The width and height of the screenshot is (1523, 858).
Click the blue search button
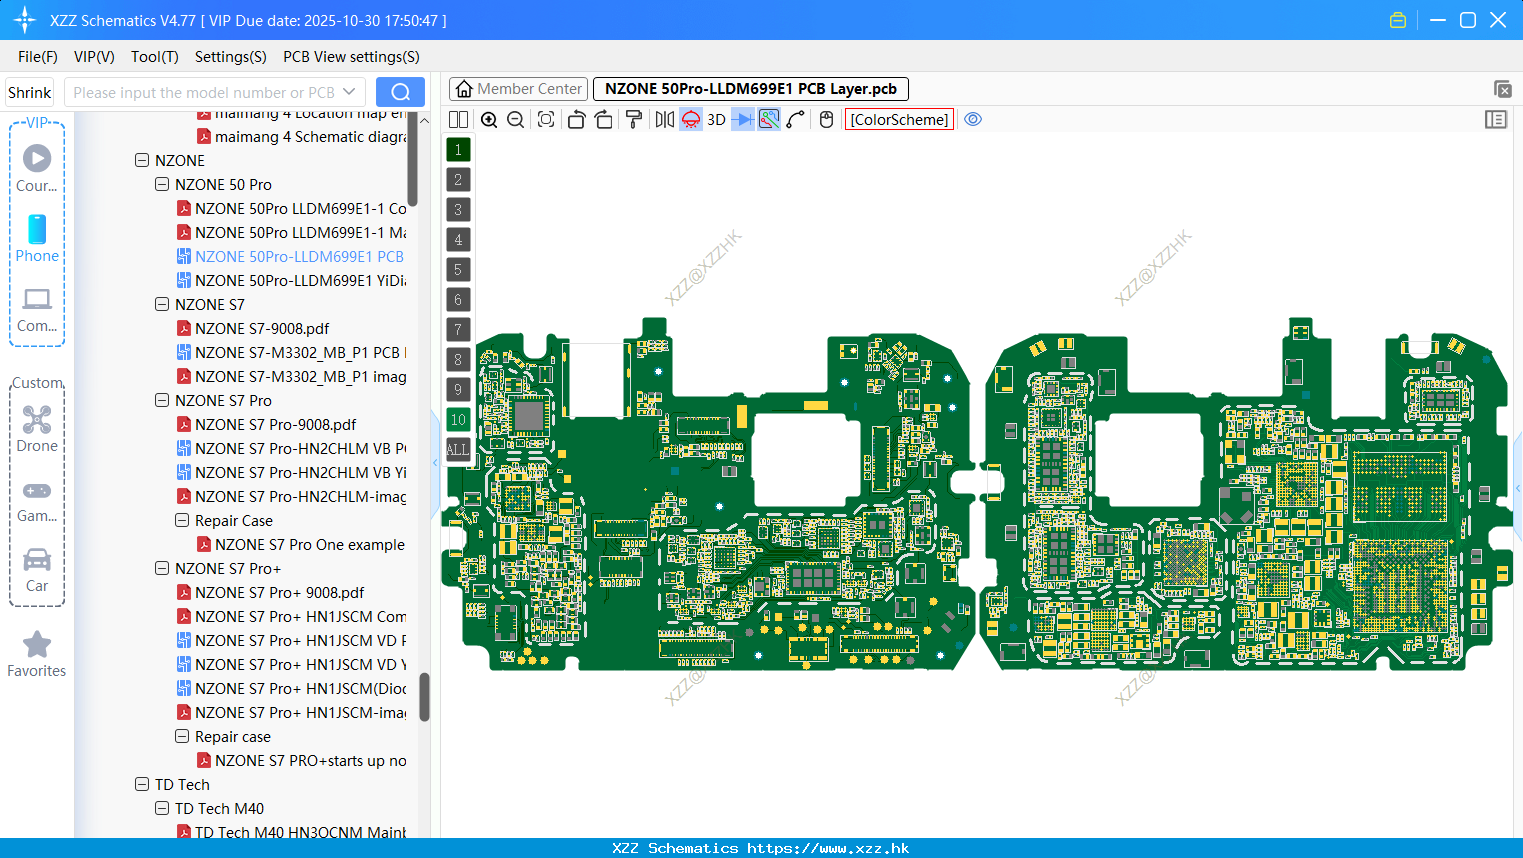click(x=400, y=92)
